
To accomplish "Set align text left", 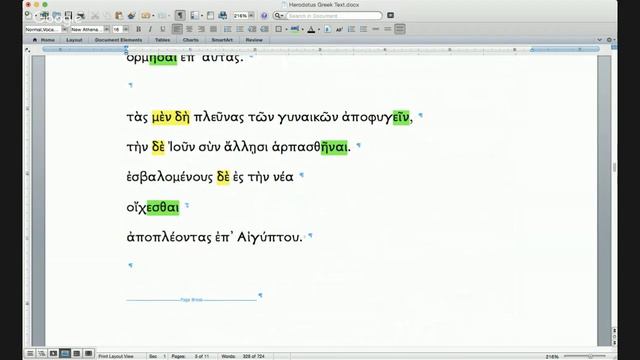I will coord(177,29).
